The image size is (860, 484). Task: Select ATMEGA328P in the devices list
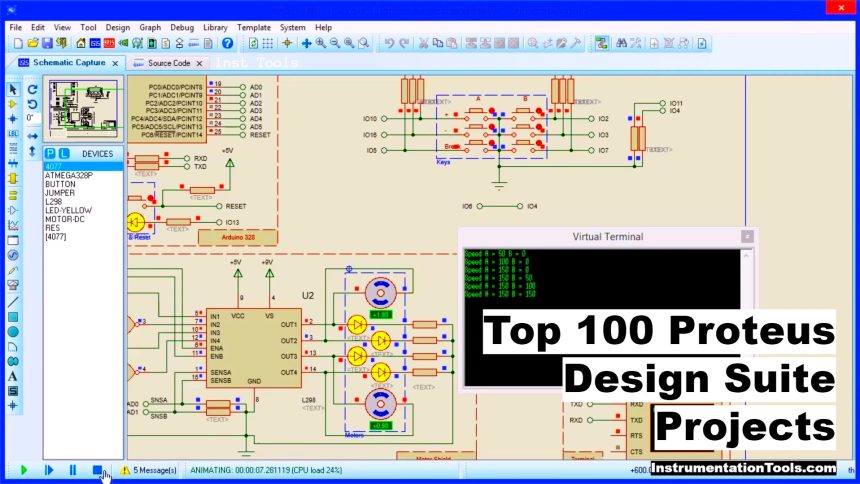(x=83, y=176)
